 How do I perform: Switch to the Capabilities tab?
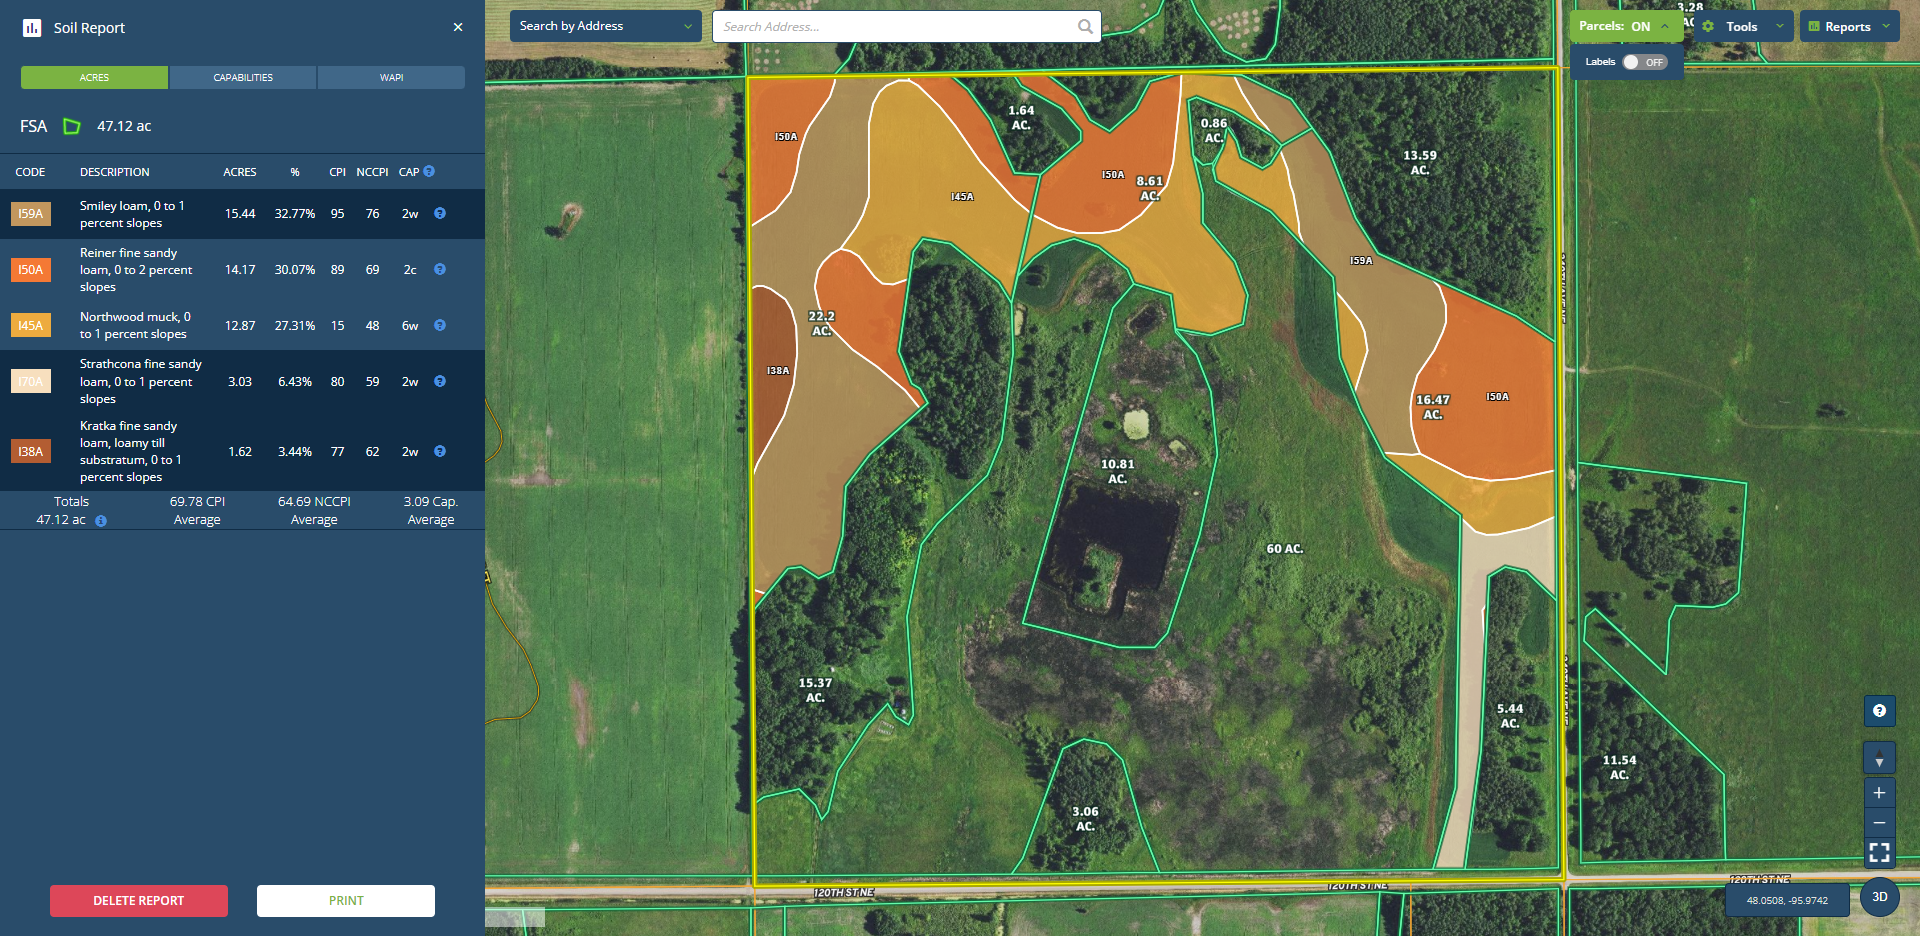coord(243,78)
